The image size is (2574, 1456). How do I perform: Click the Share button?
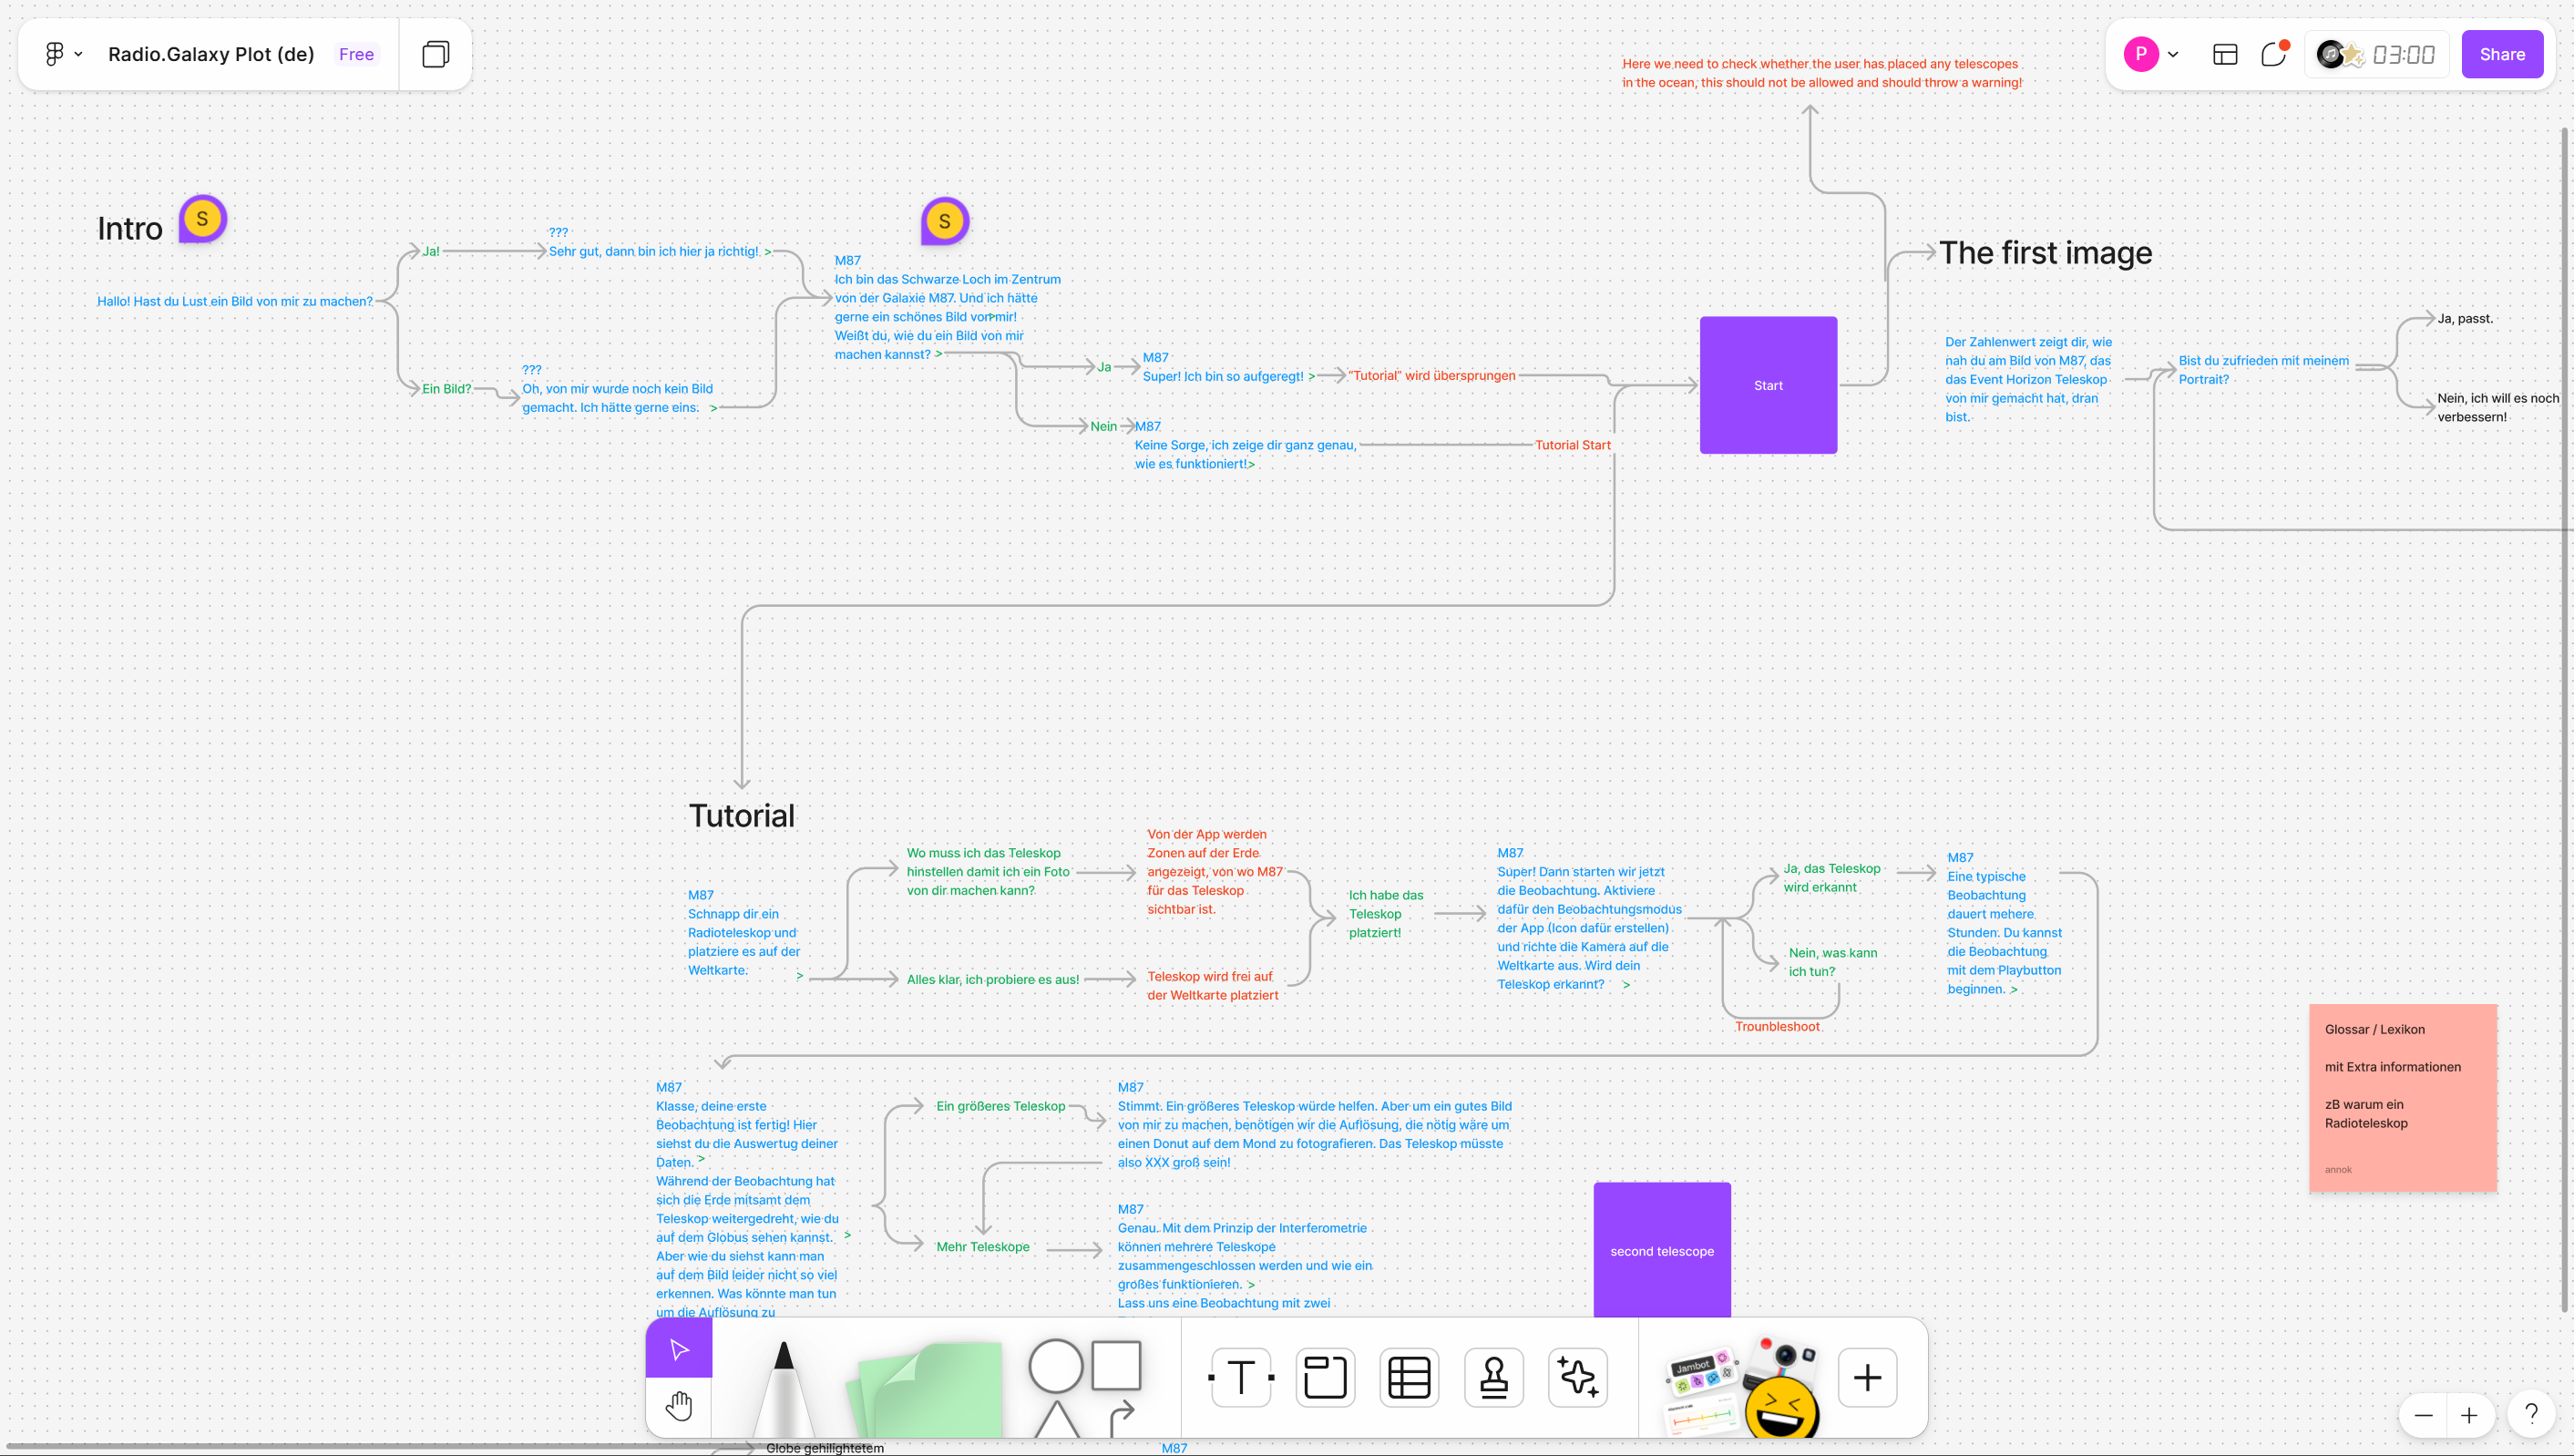[2501, 54]
